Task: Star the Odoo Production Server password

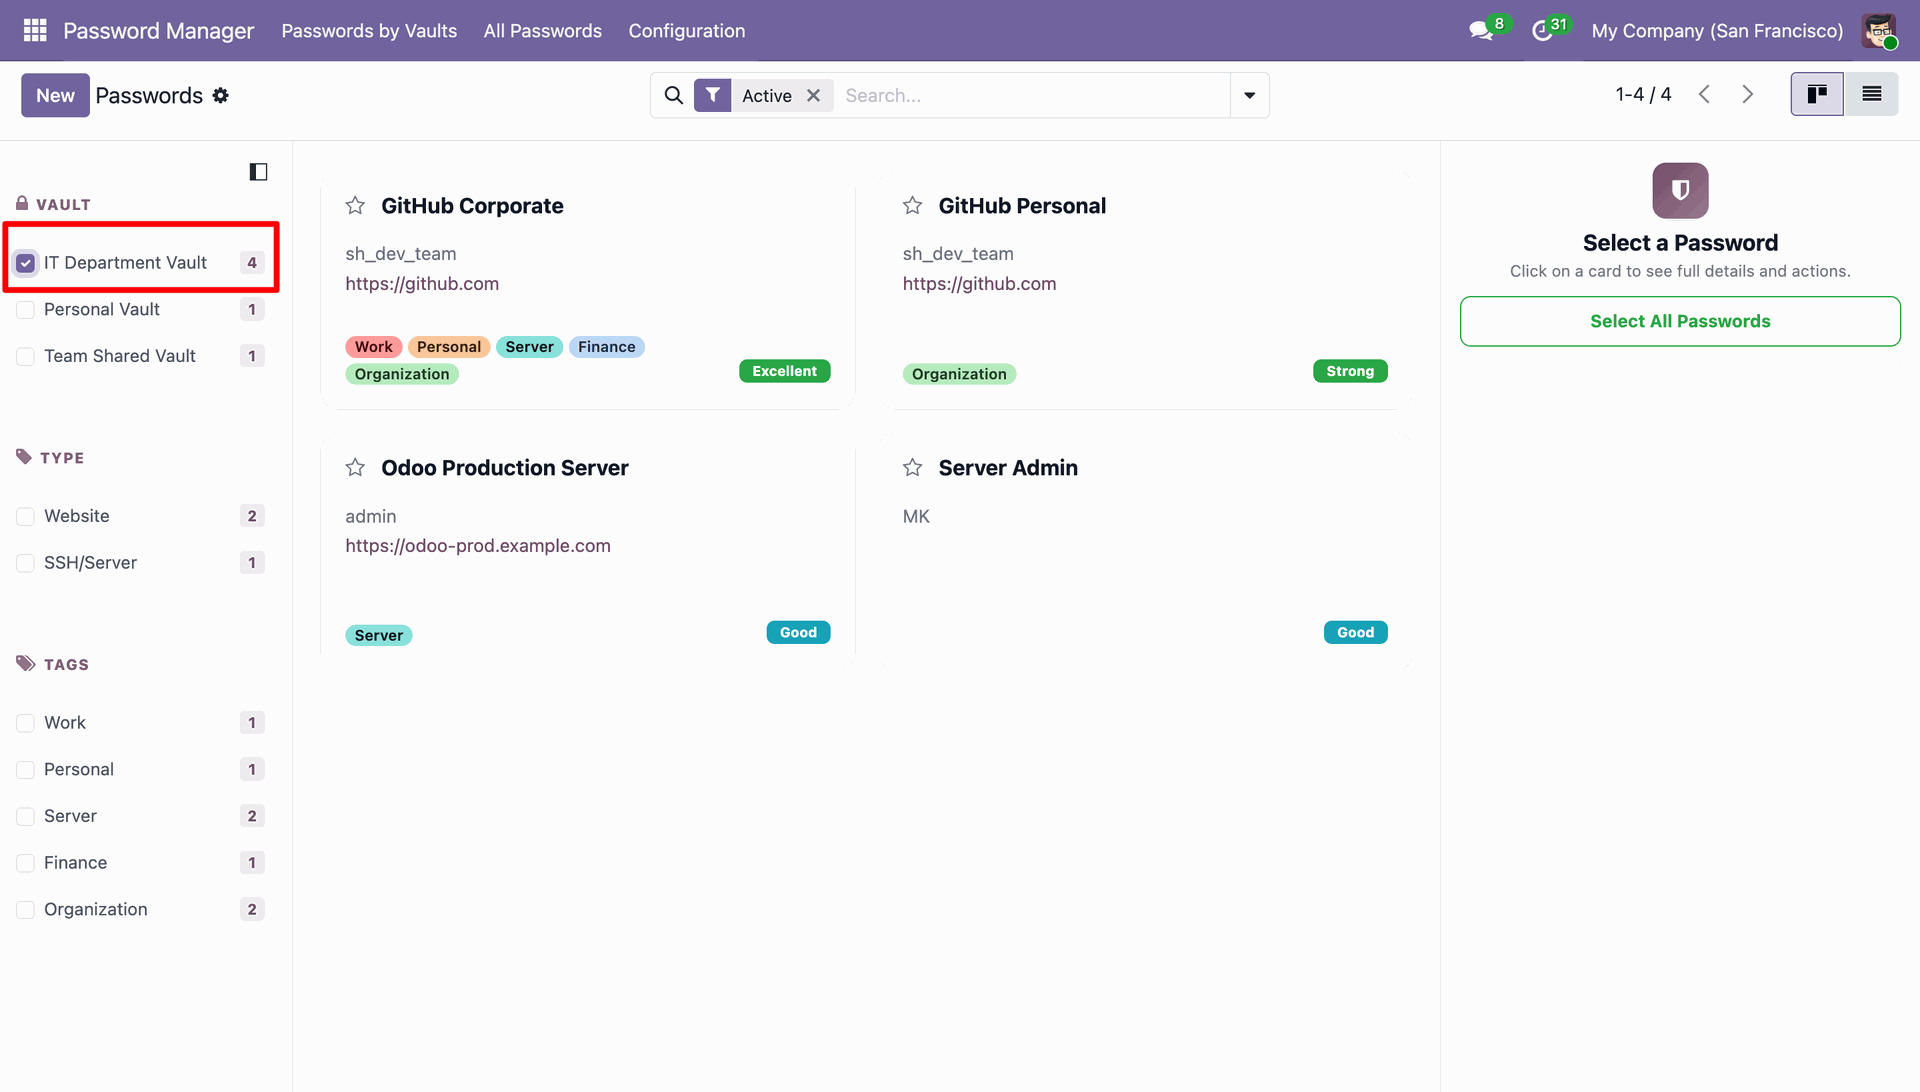Action: 355,468
